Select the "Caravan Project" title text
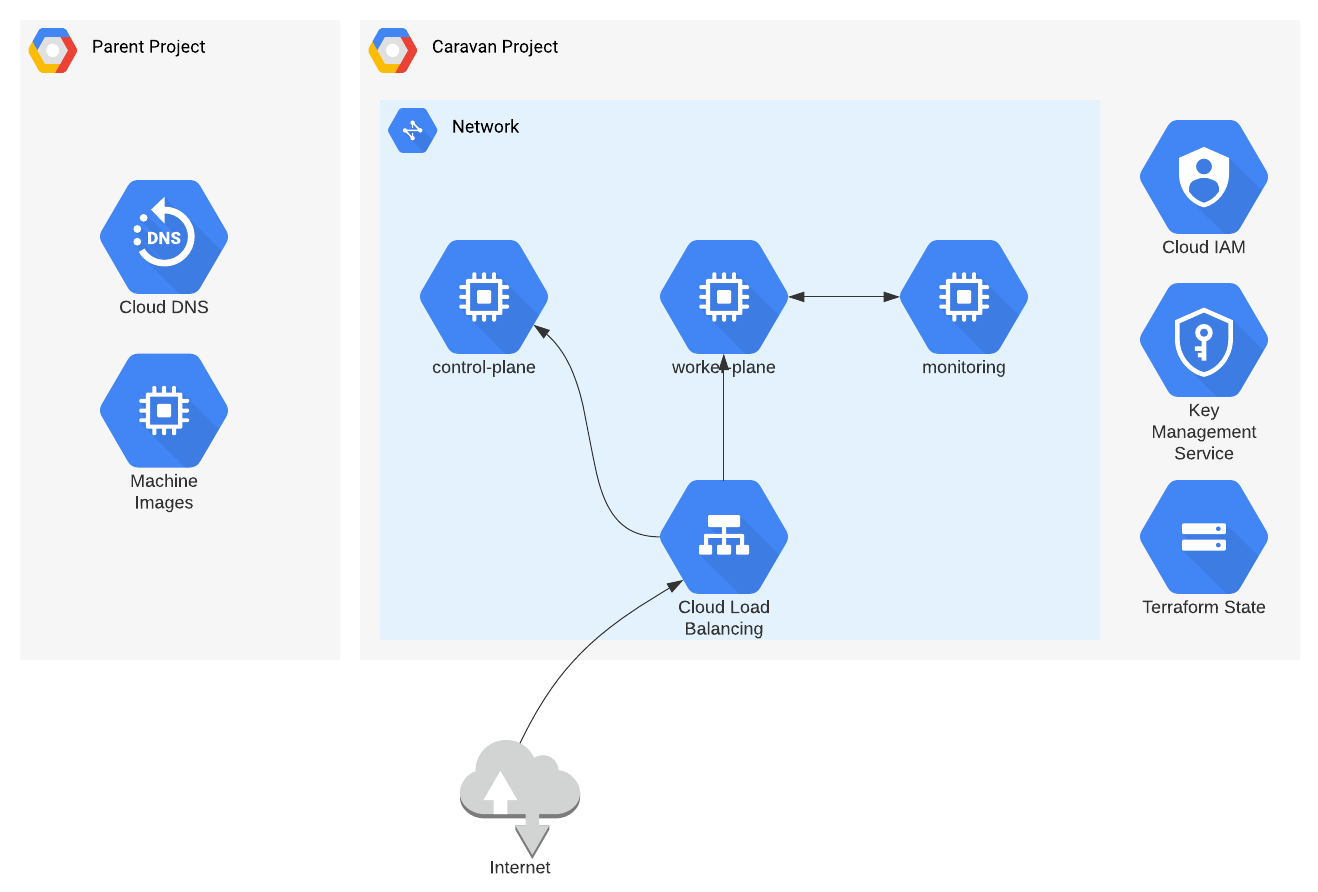This screenshot has width=1318, height=892. tap(495, 47)
